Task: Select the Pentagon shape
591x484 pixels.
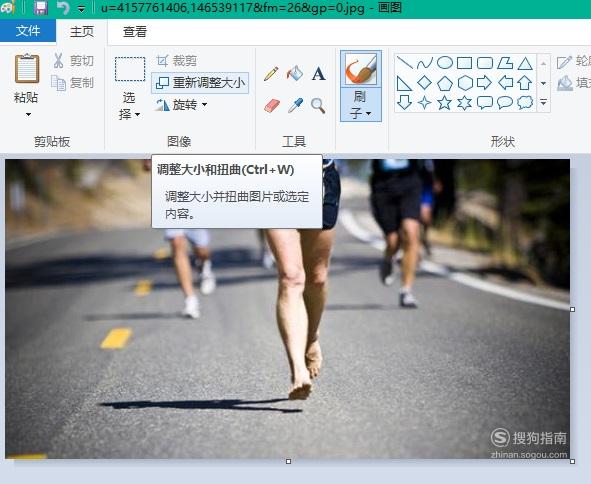Action: 445,83
